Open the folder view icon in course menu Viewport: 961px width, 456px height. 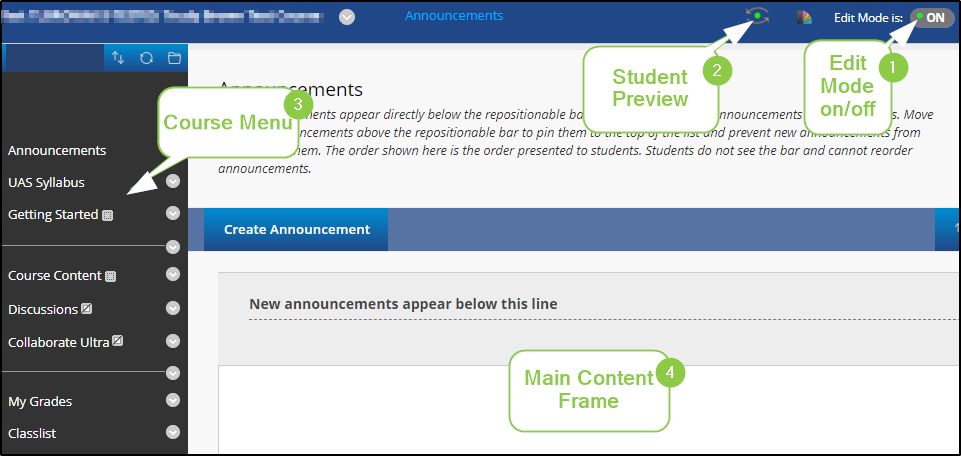(x=174, y=58)
